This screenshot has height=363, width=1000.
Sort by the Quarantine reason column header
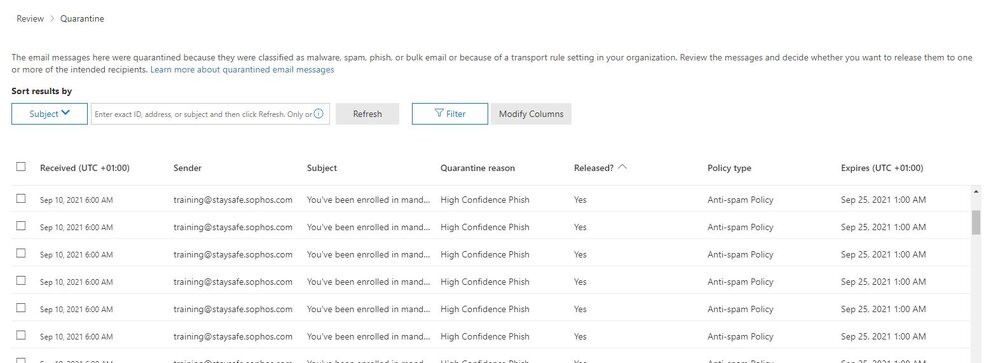[x=478, y=168]
